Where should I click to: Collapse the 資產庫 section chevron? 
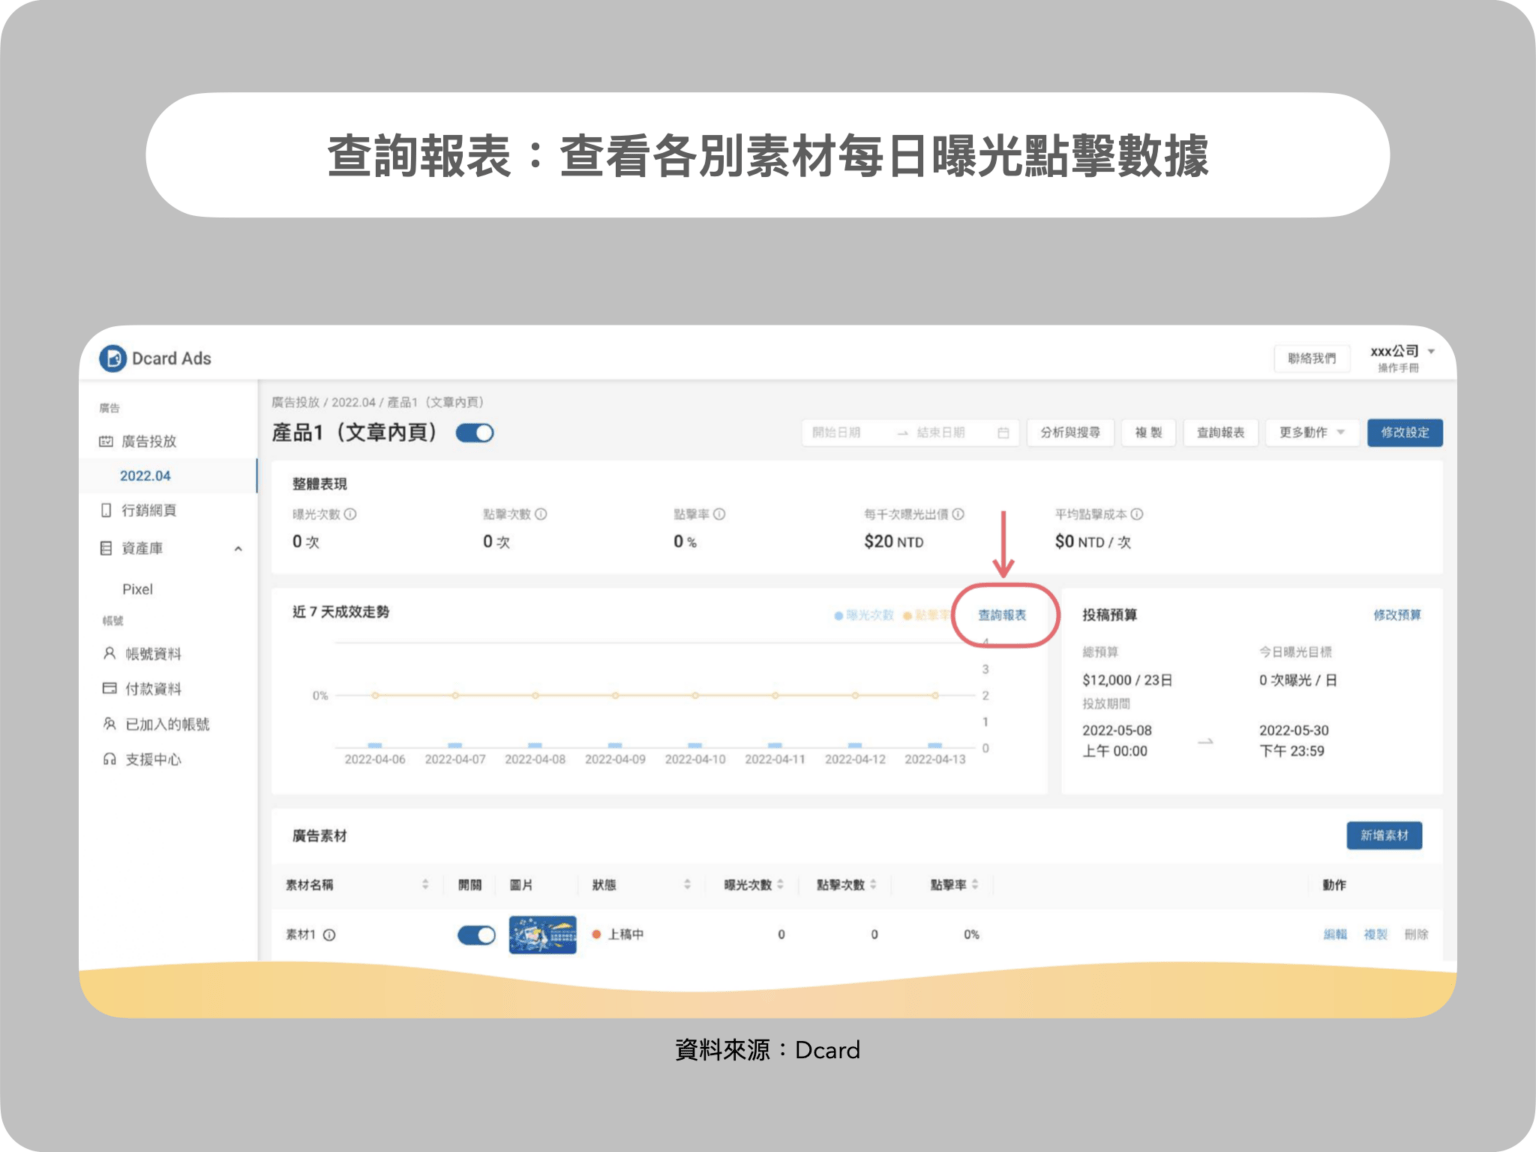[x=238, y=548]
